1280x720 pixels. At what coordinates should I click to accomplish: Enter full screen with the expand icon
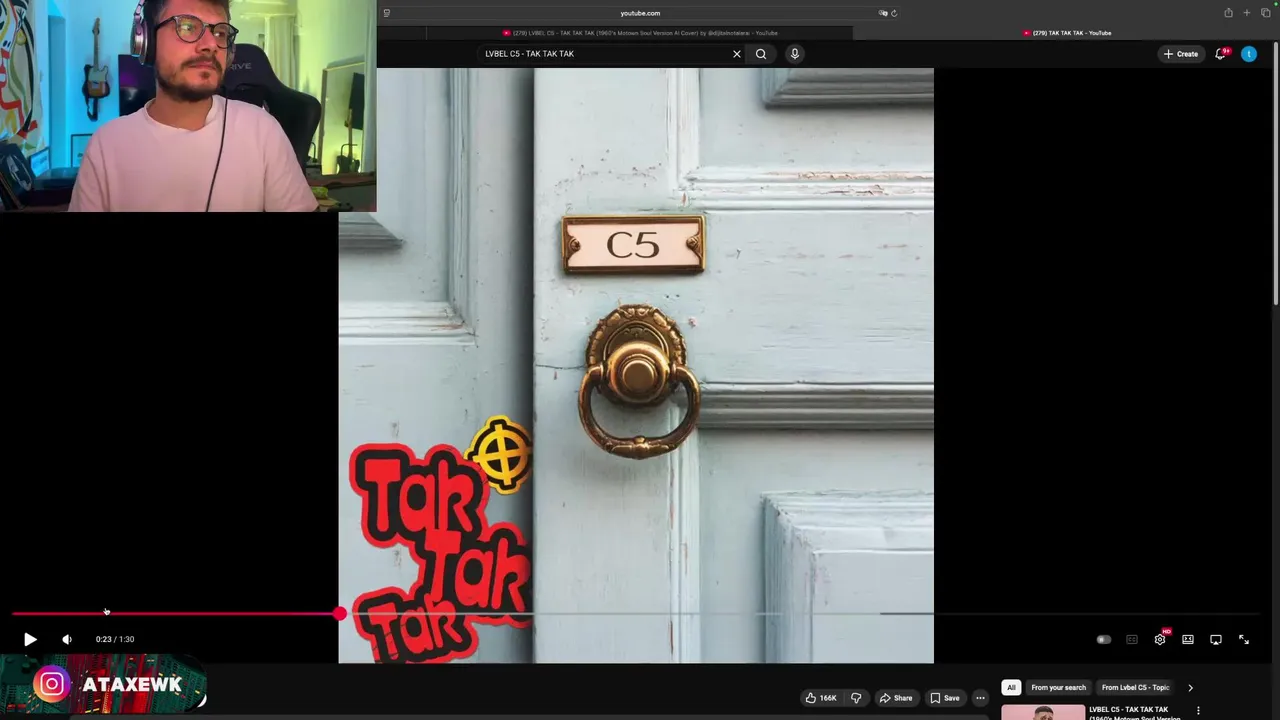click(x=1244, y=640)
